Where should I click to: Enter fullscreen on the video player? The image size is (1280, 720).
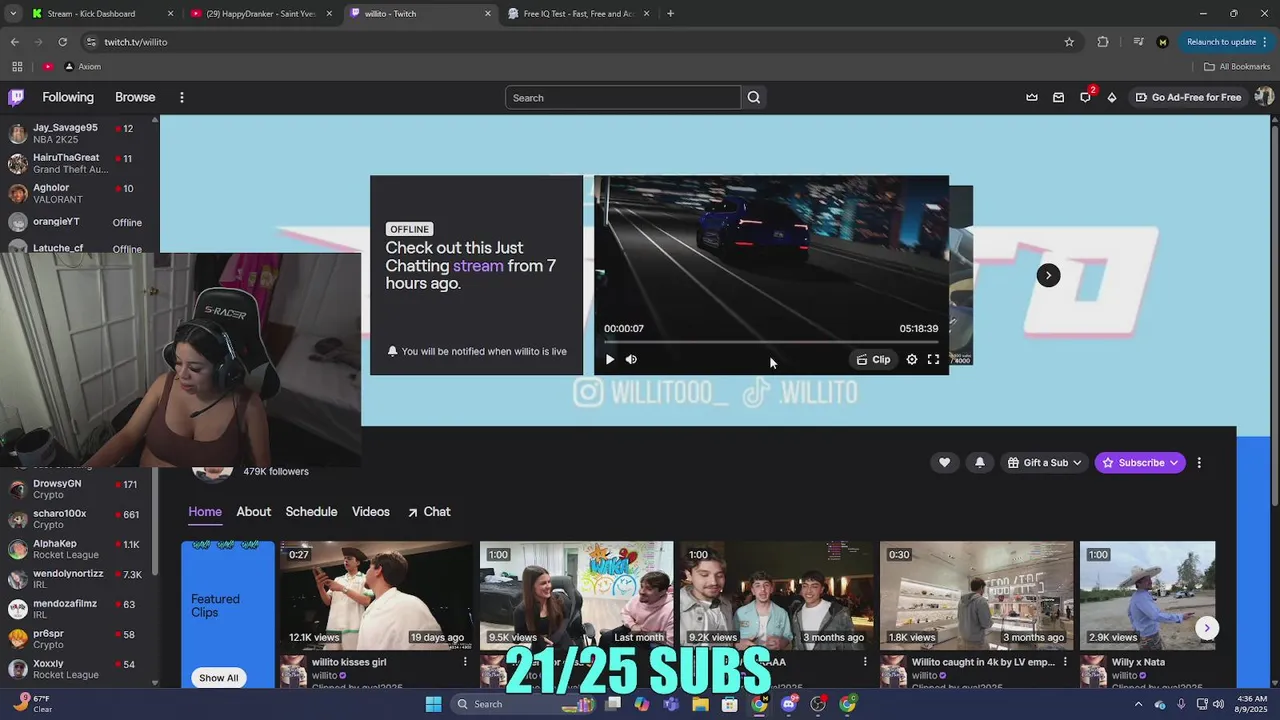[x=933, y=359]
